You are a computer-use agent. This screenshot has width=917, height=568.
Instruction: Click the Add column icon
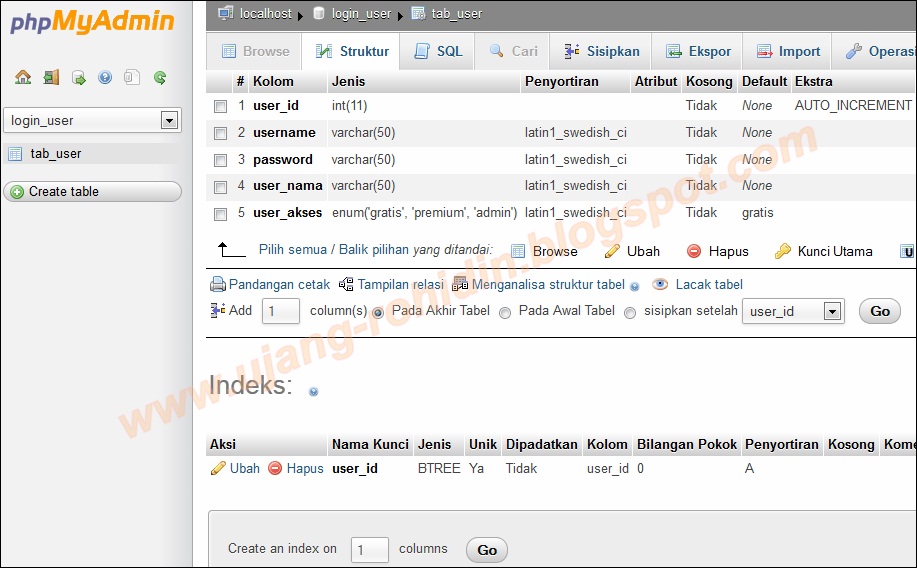point(218,311)
